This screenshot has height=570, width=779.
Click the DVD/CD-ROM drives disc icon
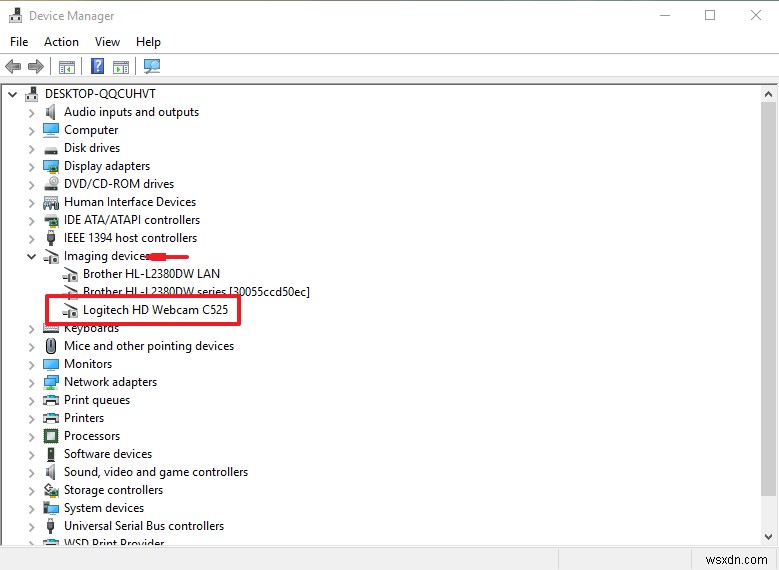click(51, 184)
